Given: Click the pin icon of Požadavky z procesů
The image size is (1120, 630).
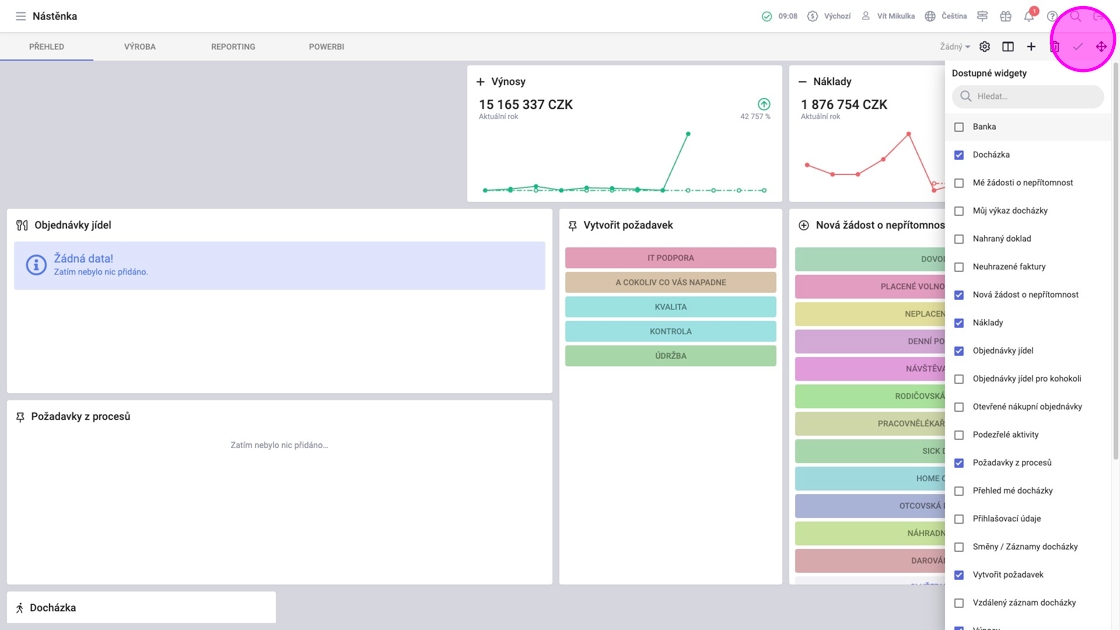Looking at the screenshot, I should pyautogui.click(x=20, y=416).
